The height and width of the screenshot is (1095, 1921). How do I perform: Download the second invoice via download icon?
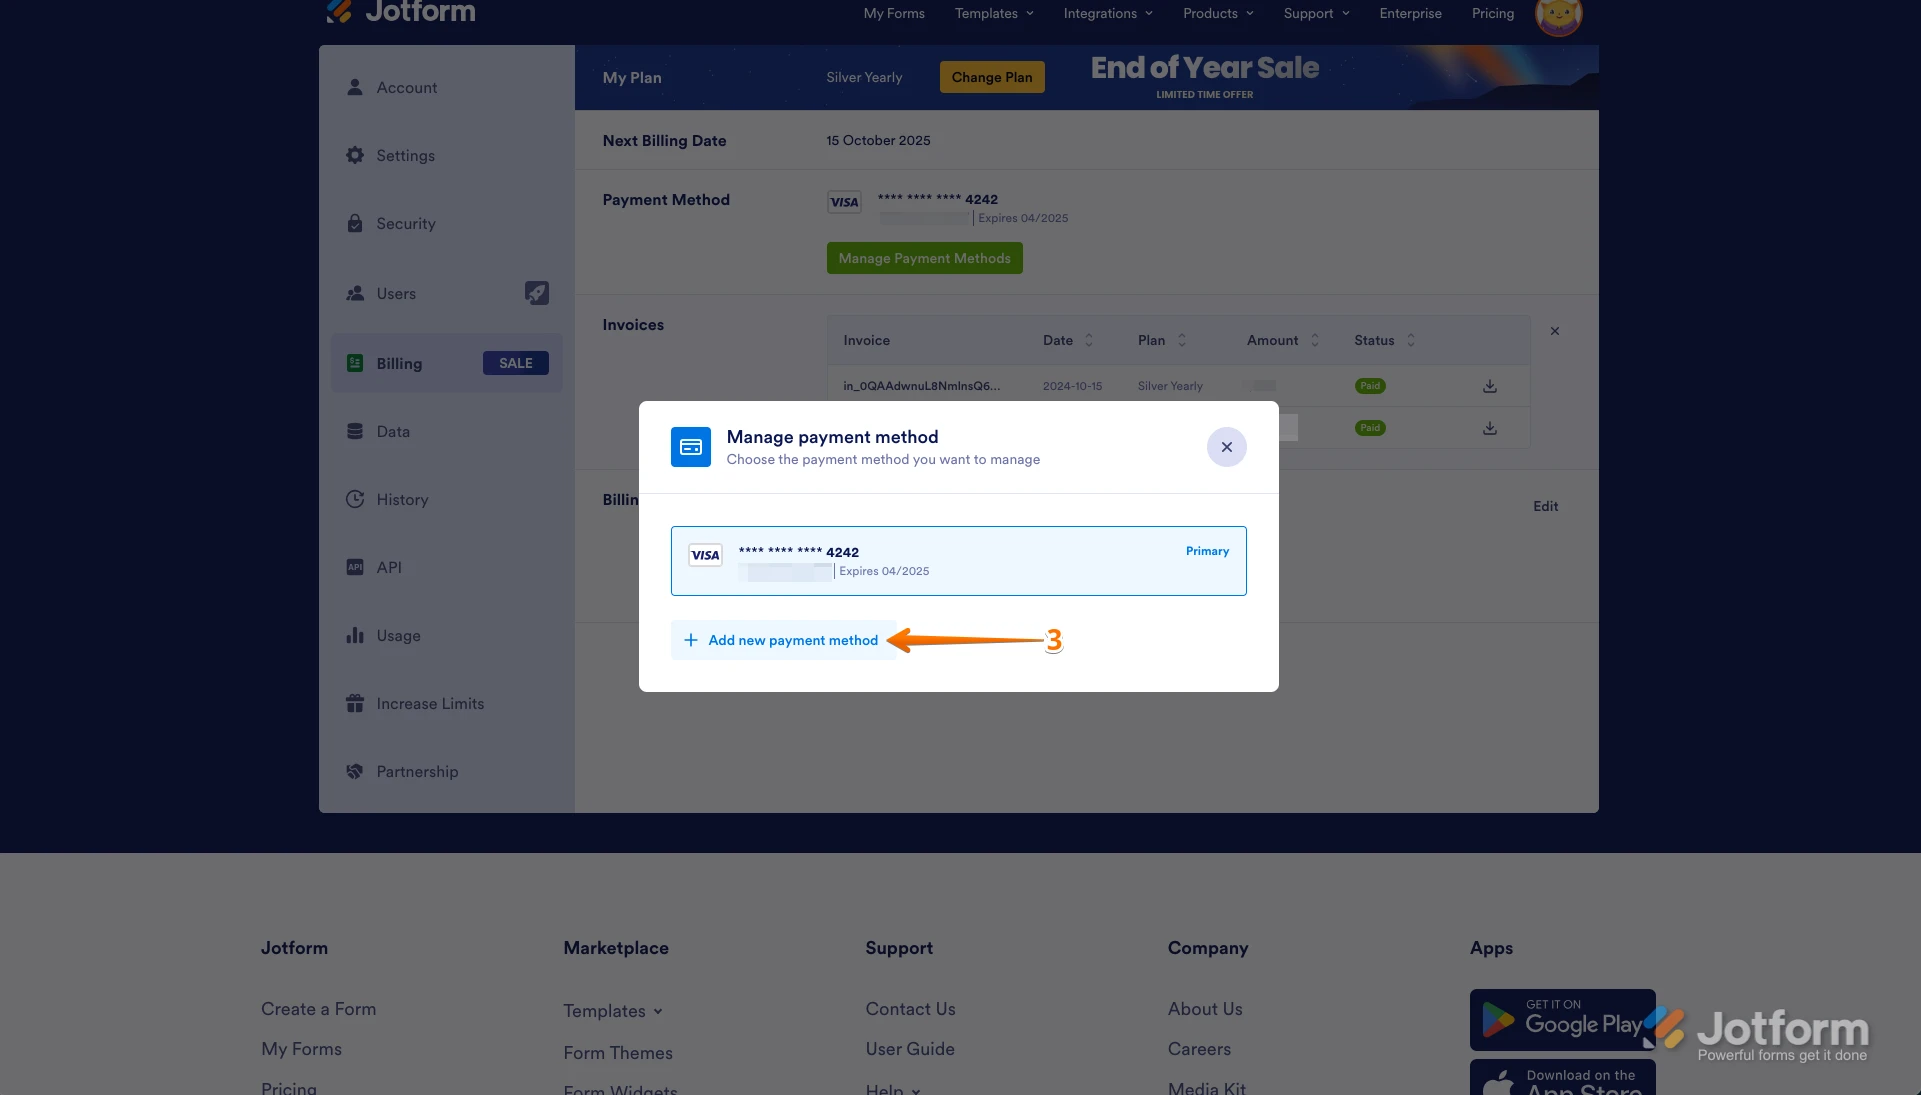(1489, 428)
